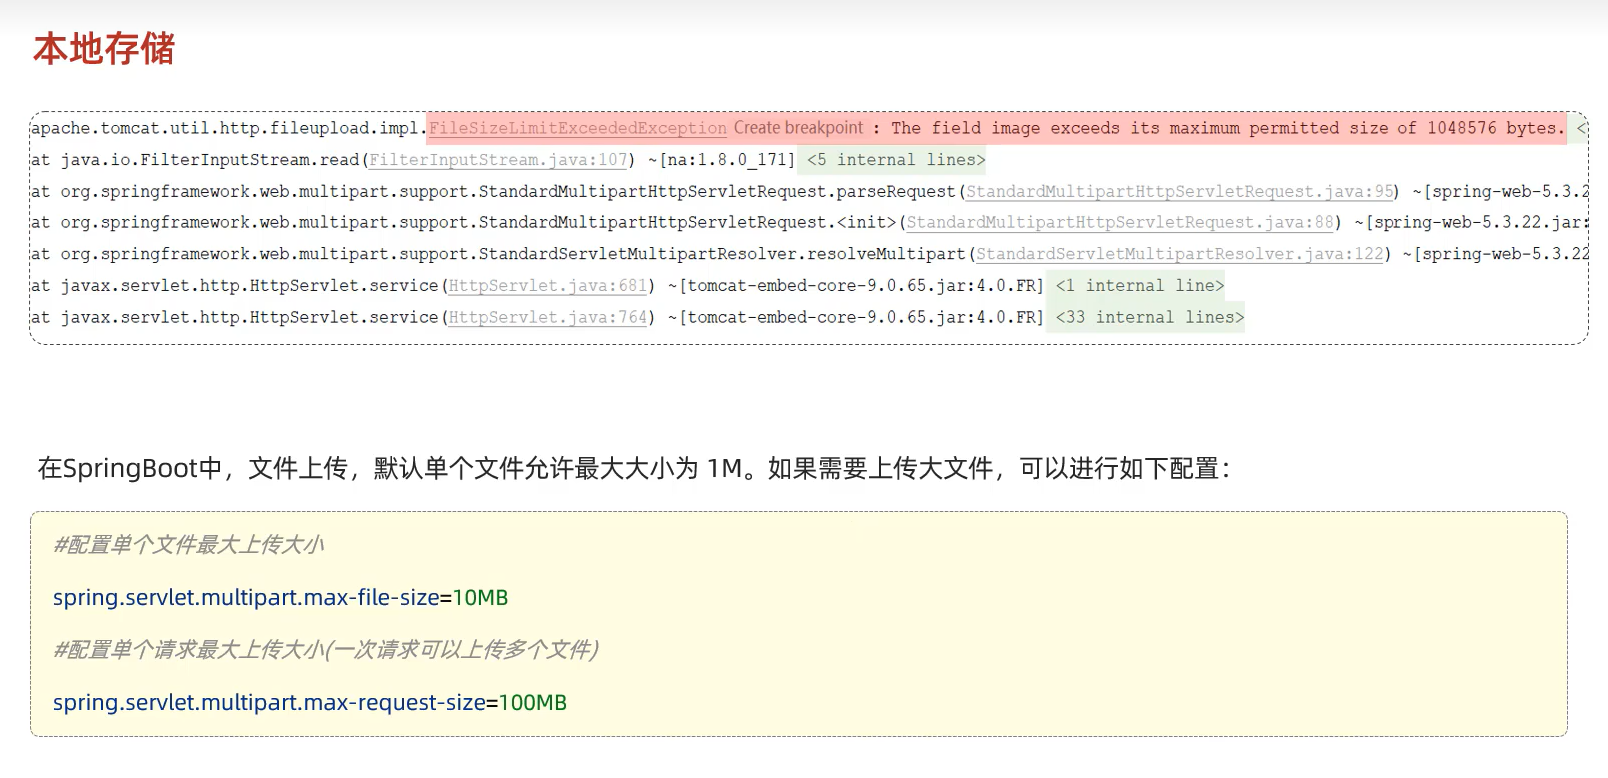
Task: Click the exceeds maximum permitted size error message
Action: coord(1227,128)
